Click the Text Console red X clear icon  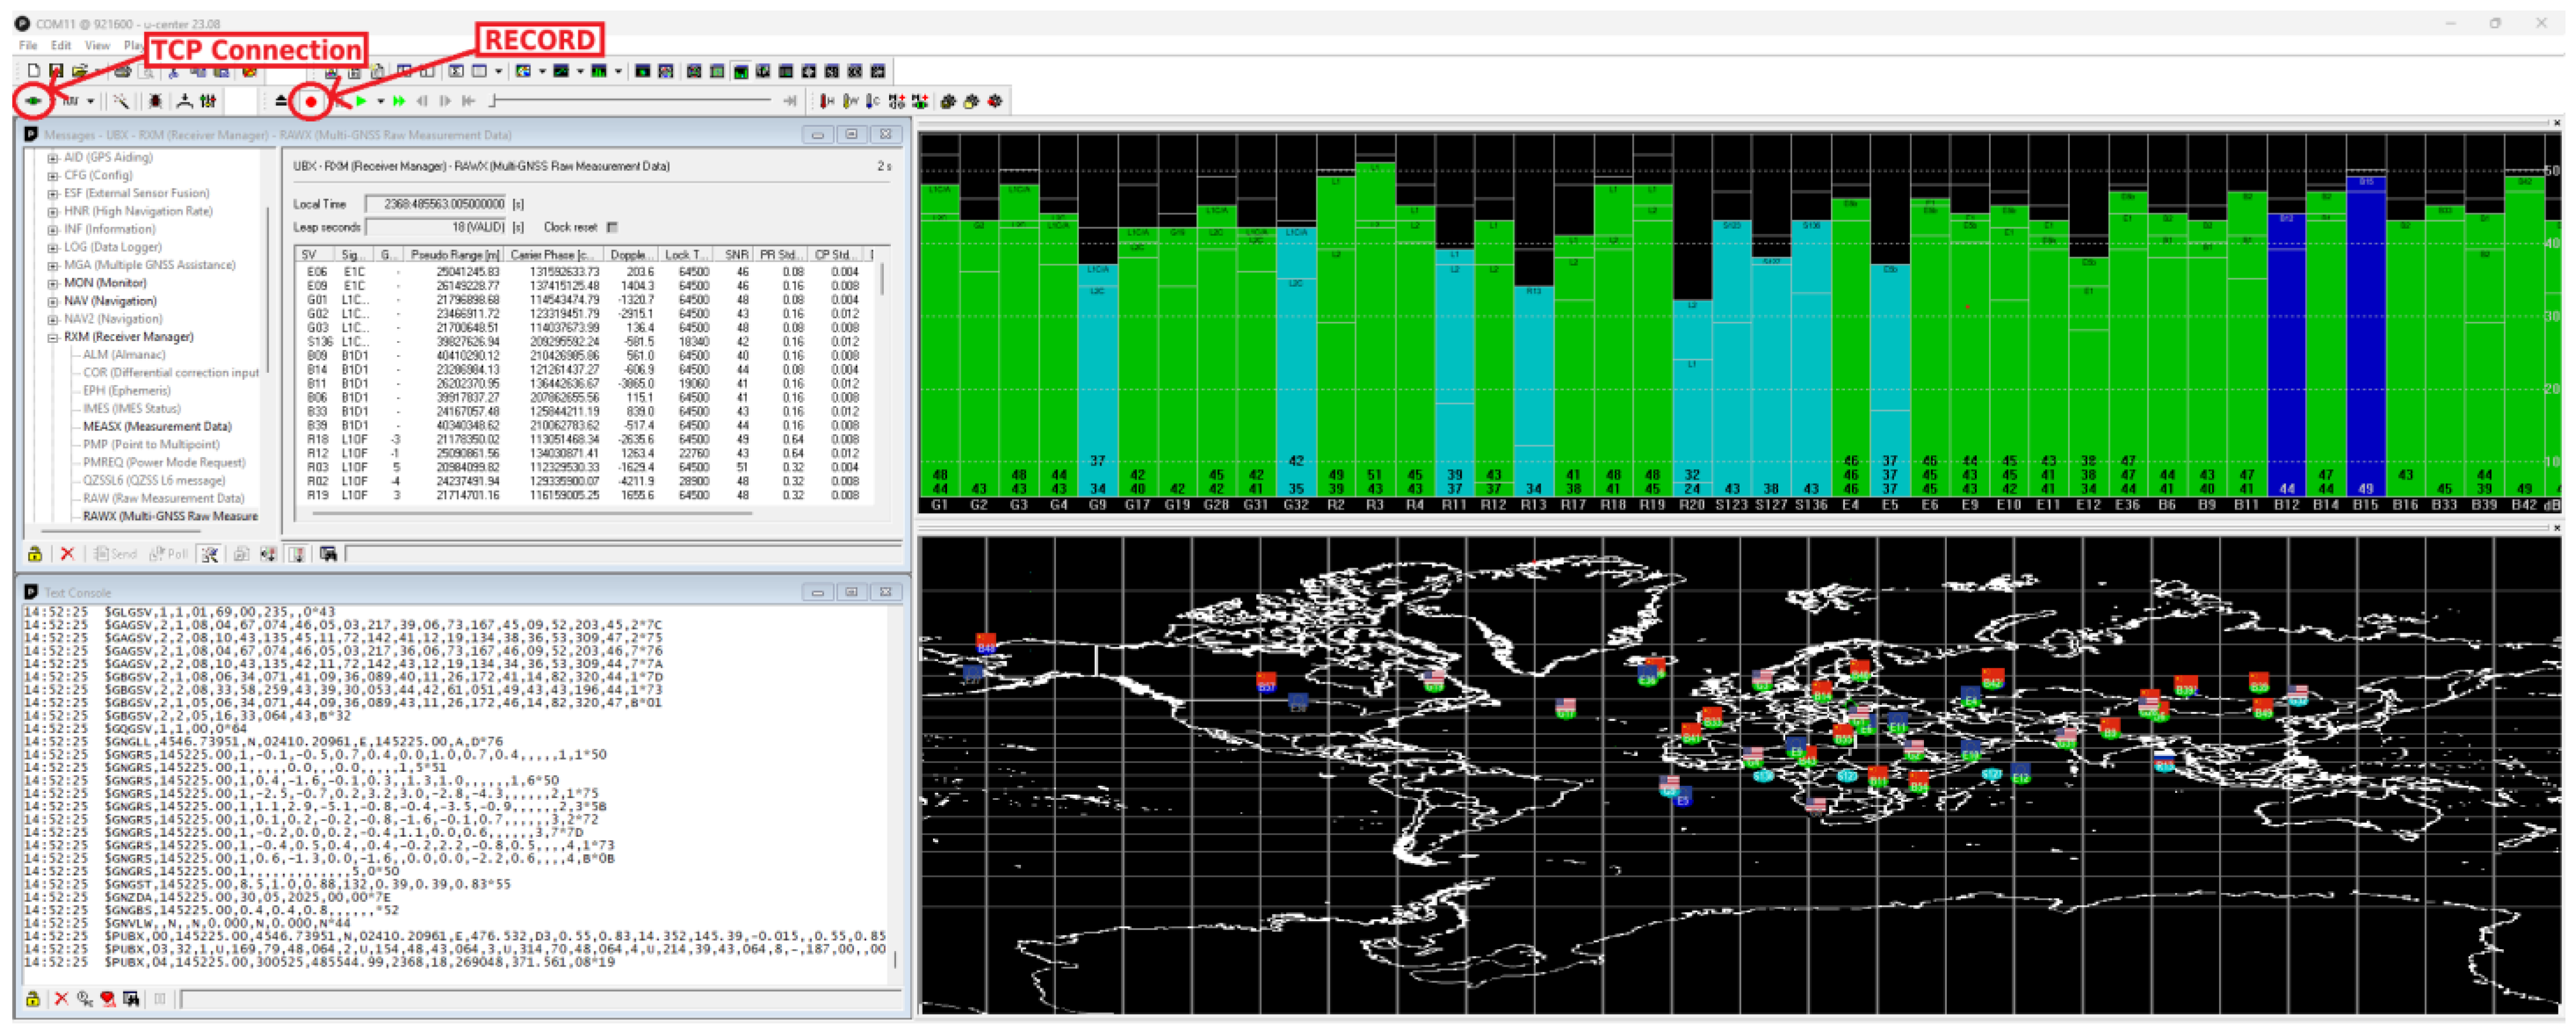pyautogui.click(x=61, y=999)
